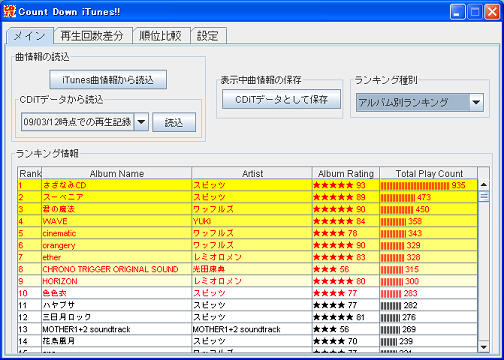Open the 再生回数差分 tab
This screenshot has width=504, height=360.
tap(92, 36)
